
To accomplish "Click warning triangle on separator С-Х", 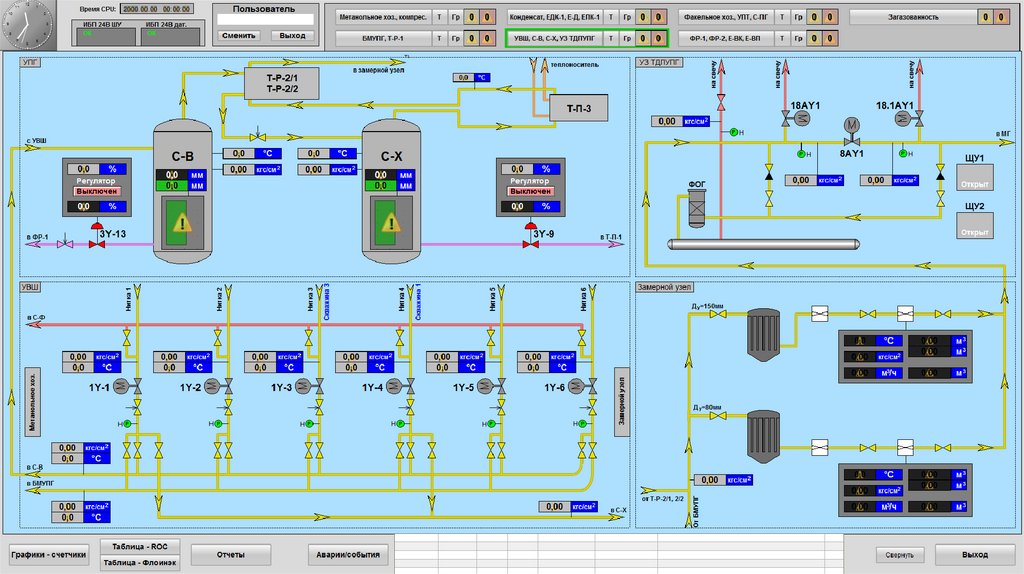I will coord(391,223).
